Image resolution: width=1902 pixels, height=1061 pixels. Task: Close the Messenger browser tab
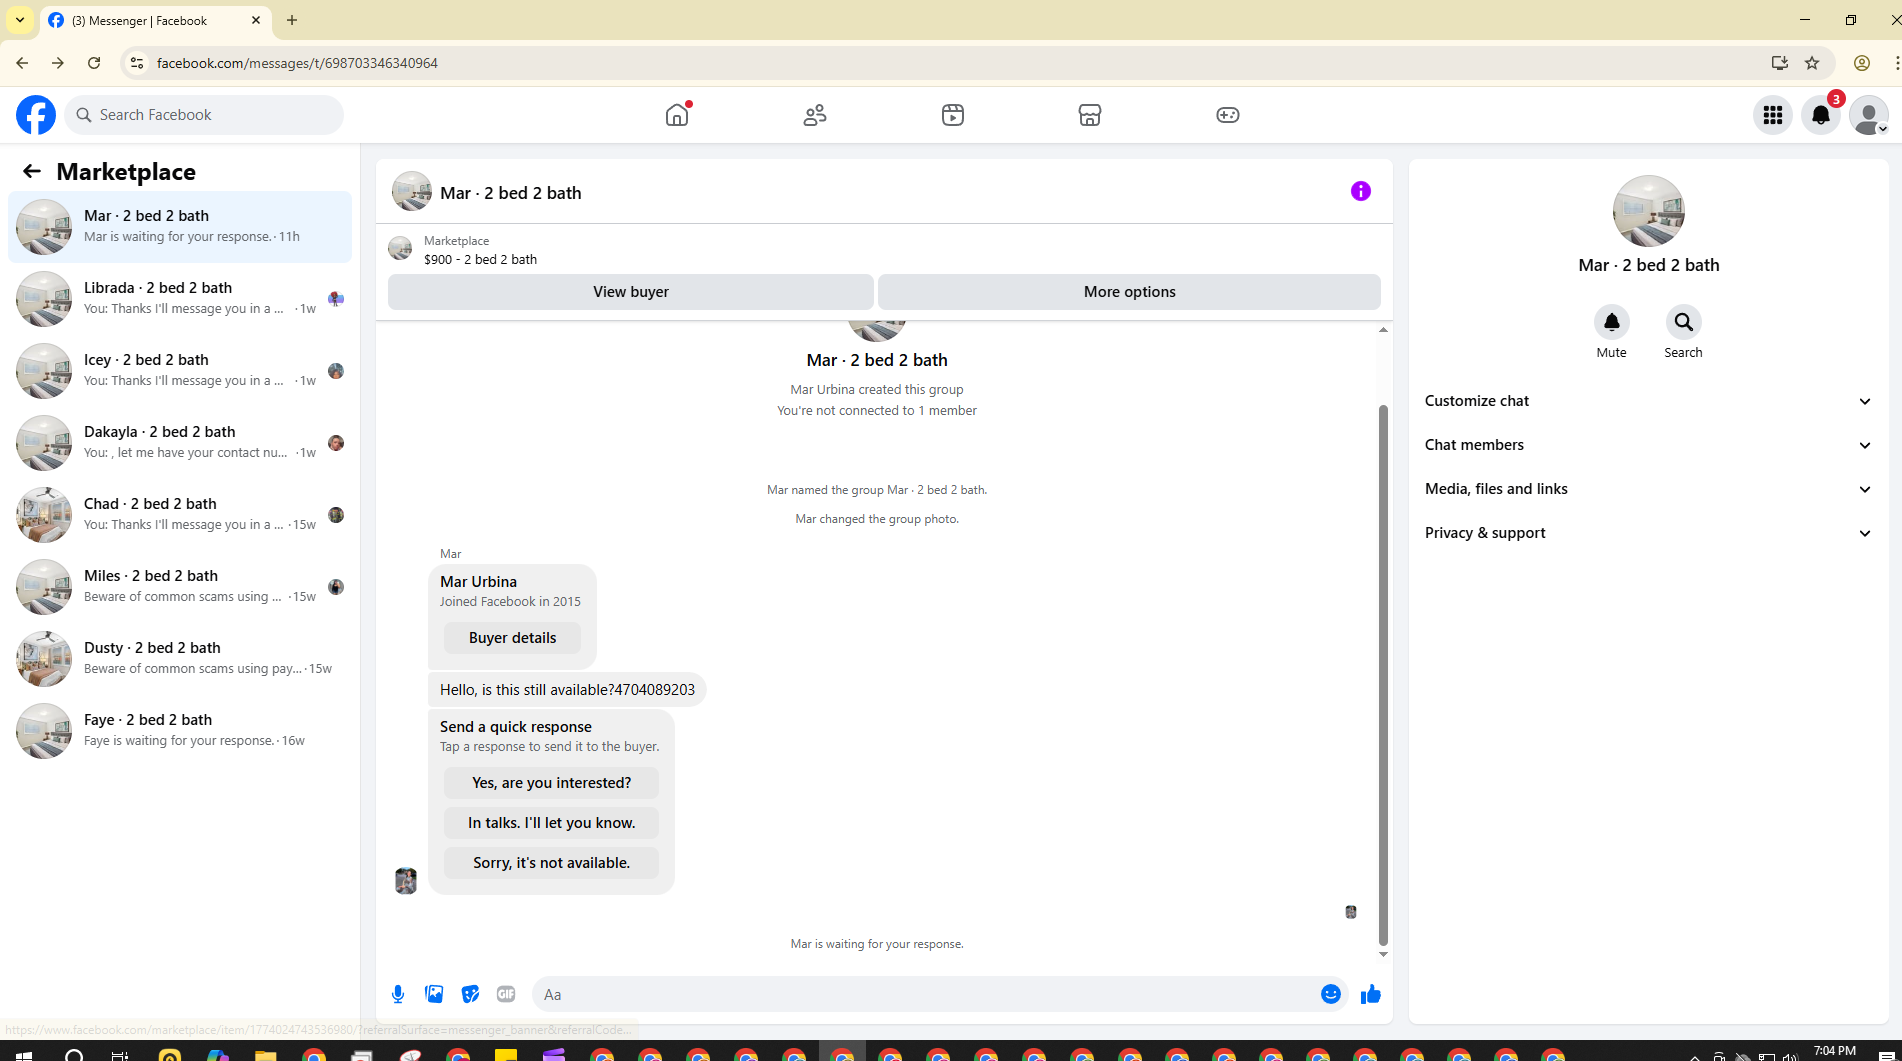tap(256, 20)
